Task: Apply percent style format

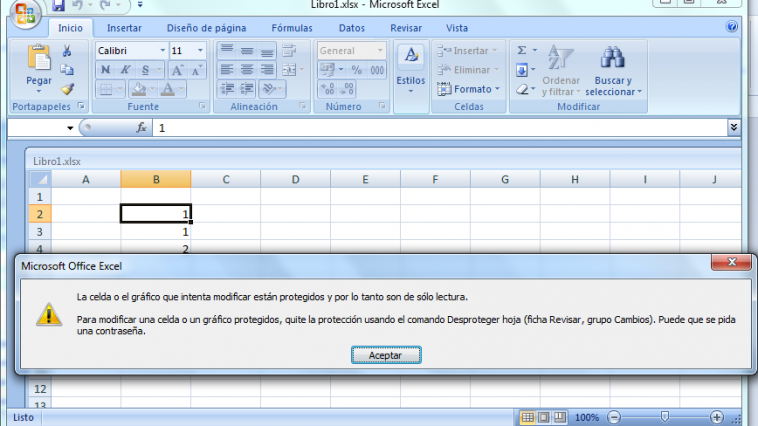Action: (357, 70)
